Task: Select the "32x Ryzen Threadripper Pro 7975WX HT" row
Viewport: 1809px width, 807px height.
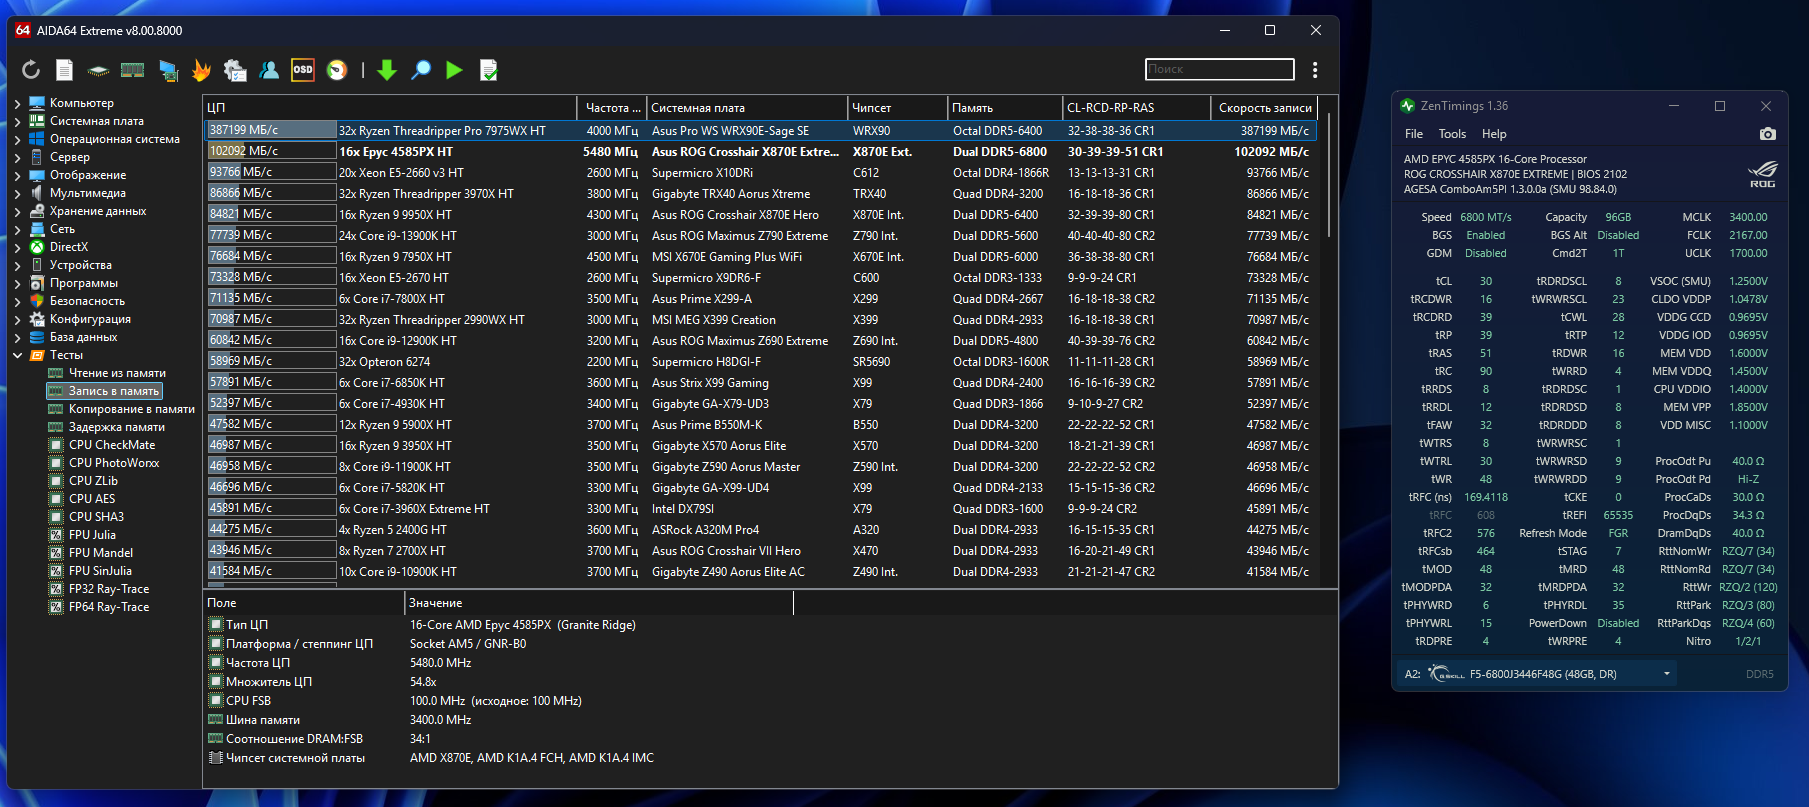Action: point(760,130)
